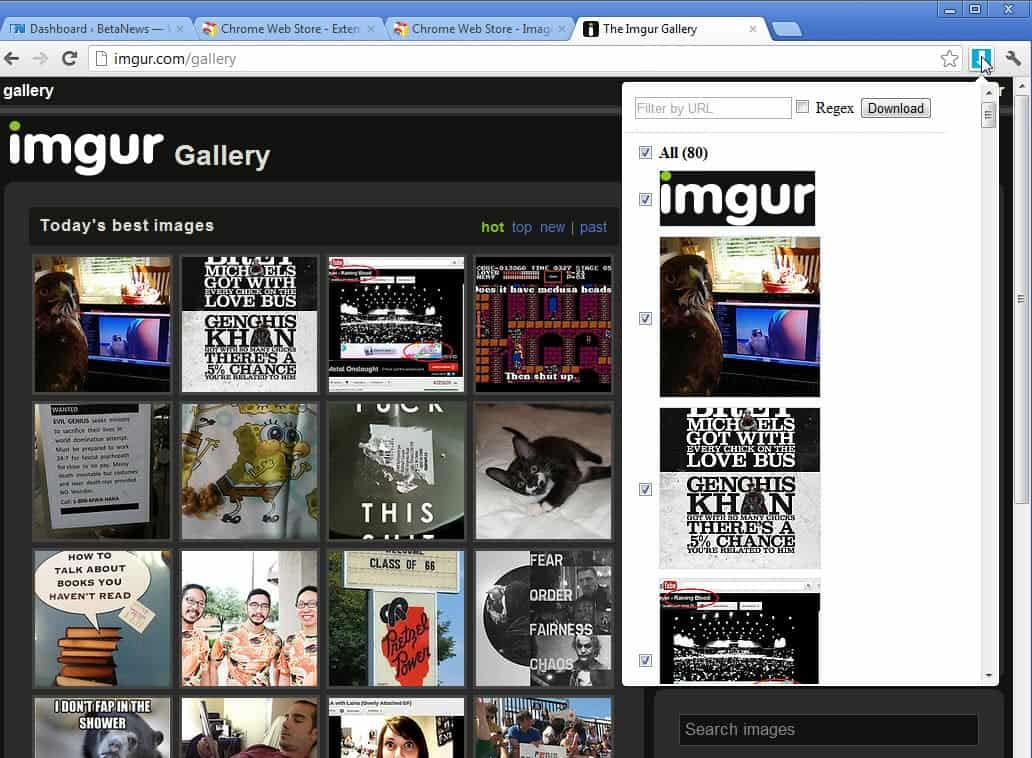Switch to the Dashboard BetaNews tab
This screenshot has height=758, width=1032.
click(x=92, y=29)
